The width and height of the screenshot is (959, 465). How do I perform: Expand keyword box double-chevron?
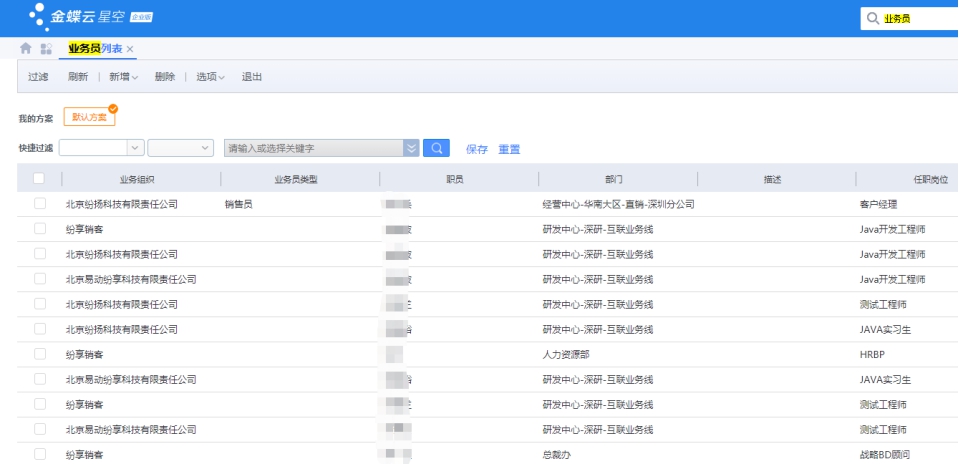coord(411,148)
